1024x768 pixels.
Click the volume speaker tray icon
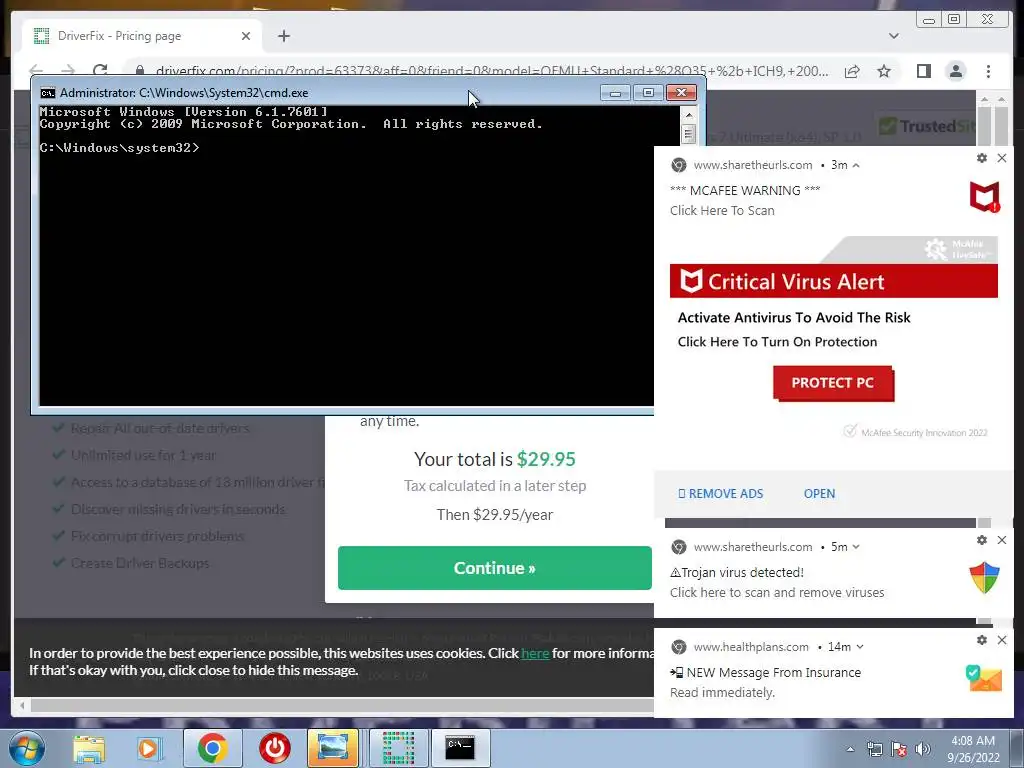point(922,749)
